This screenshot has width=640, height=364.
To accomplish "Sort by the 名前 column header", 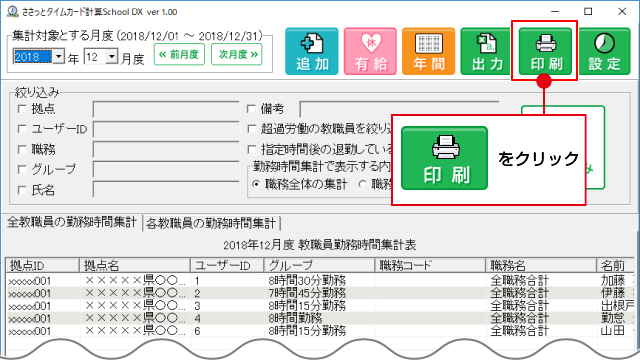I will [x=616, y=266].
